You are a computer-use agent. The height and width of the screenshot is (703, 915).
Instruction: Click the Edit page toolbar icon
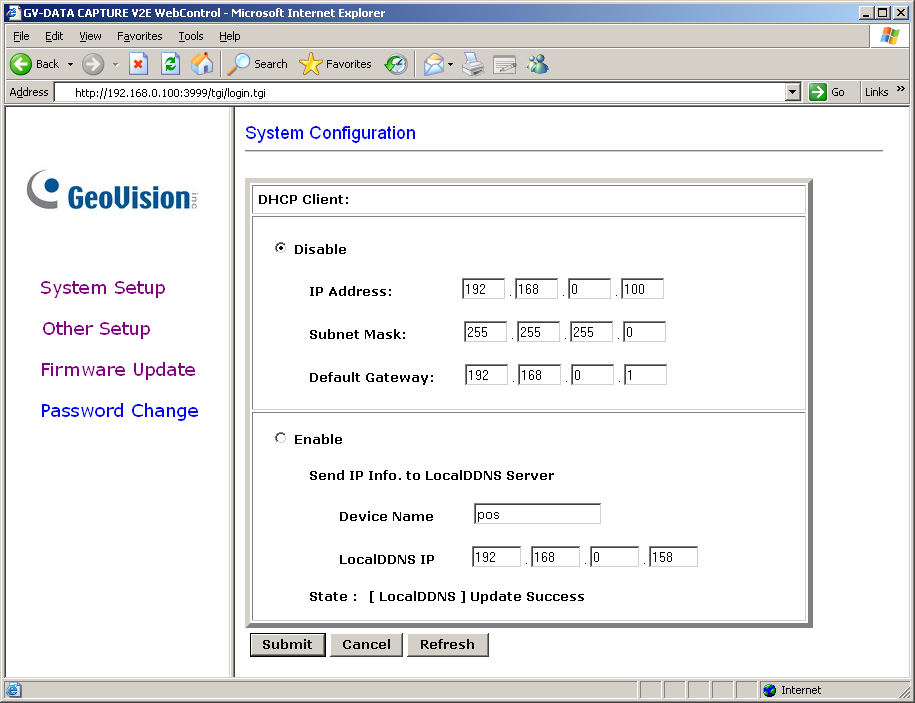pos(505,64)
